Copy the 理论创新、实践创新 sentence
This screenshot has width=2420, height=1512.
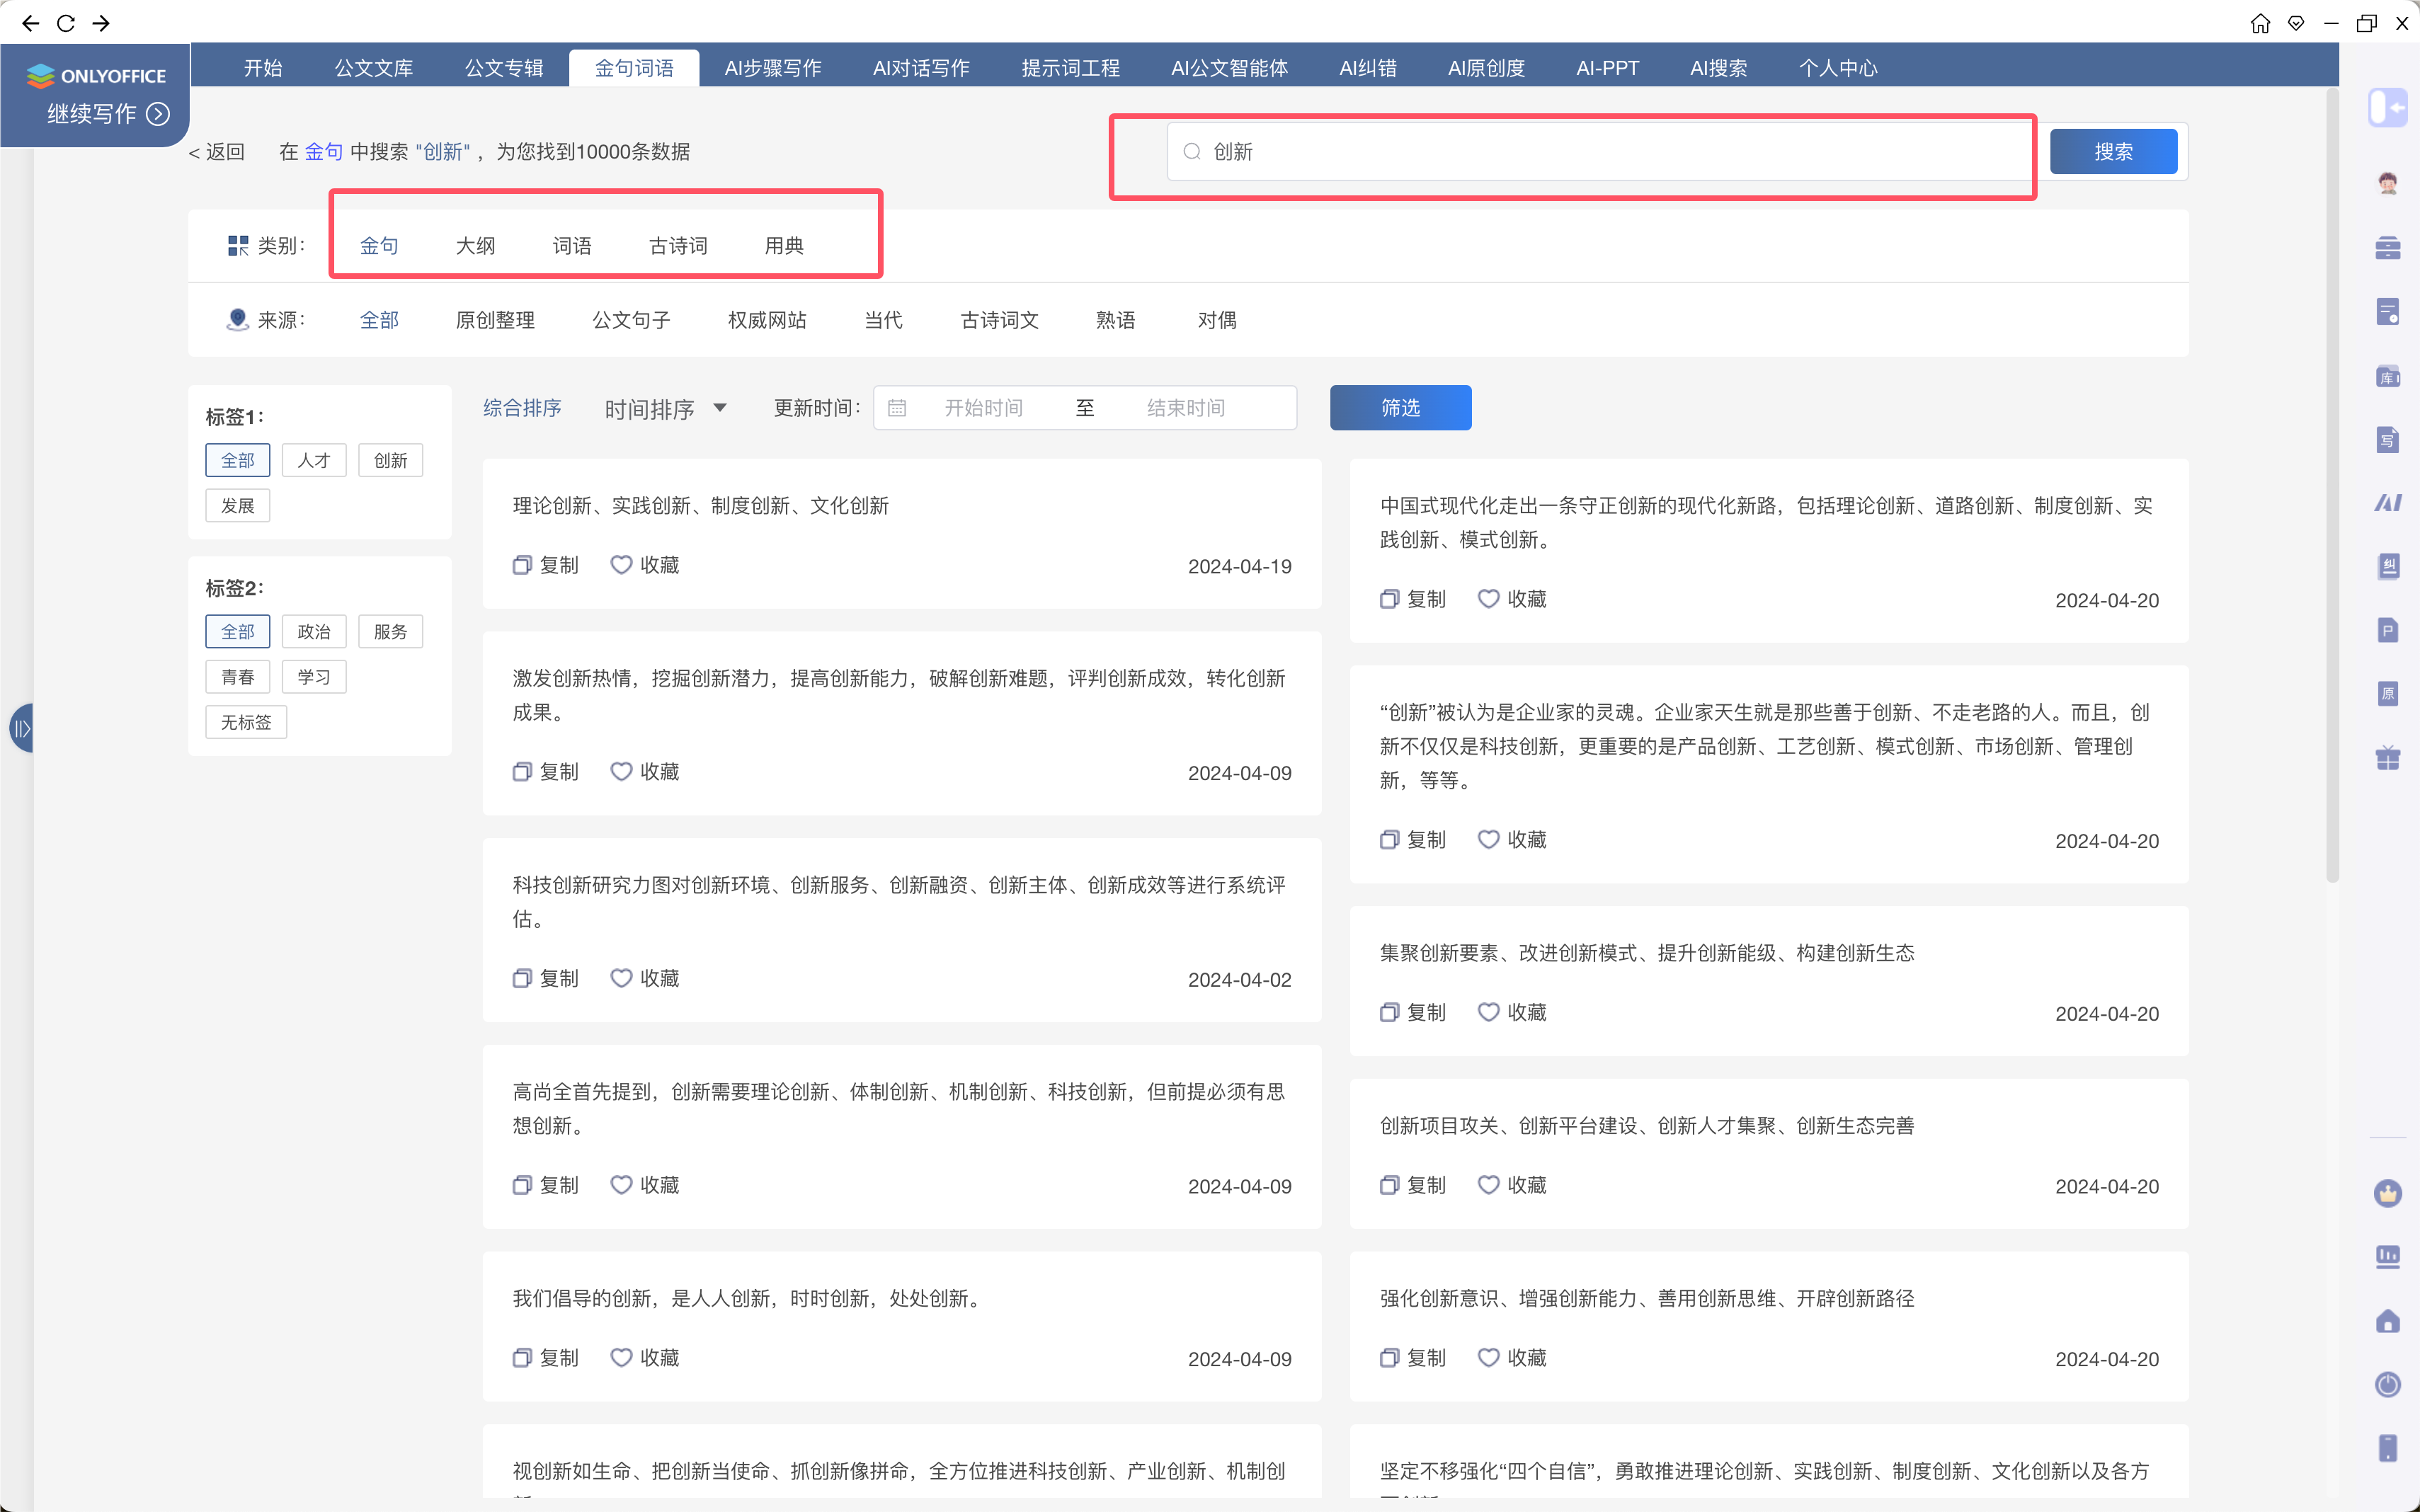click(x=546, y=565)
